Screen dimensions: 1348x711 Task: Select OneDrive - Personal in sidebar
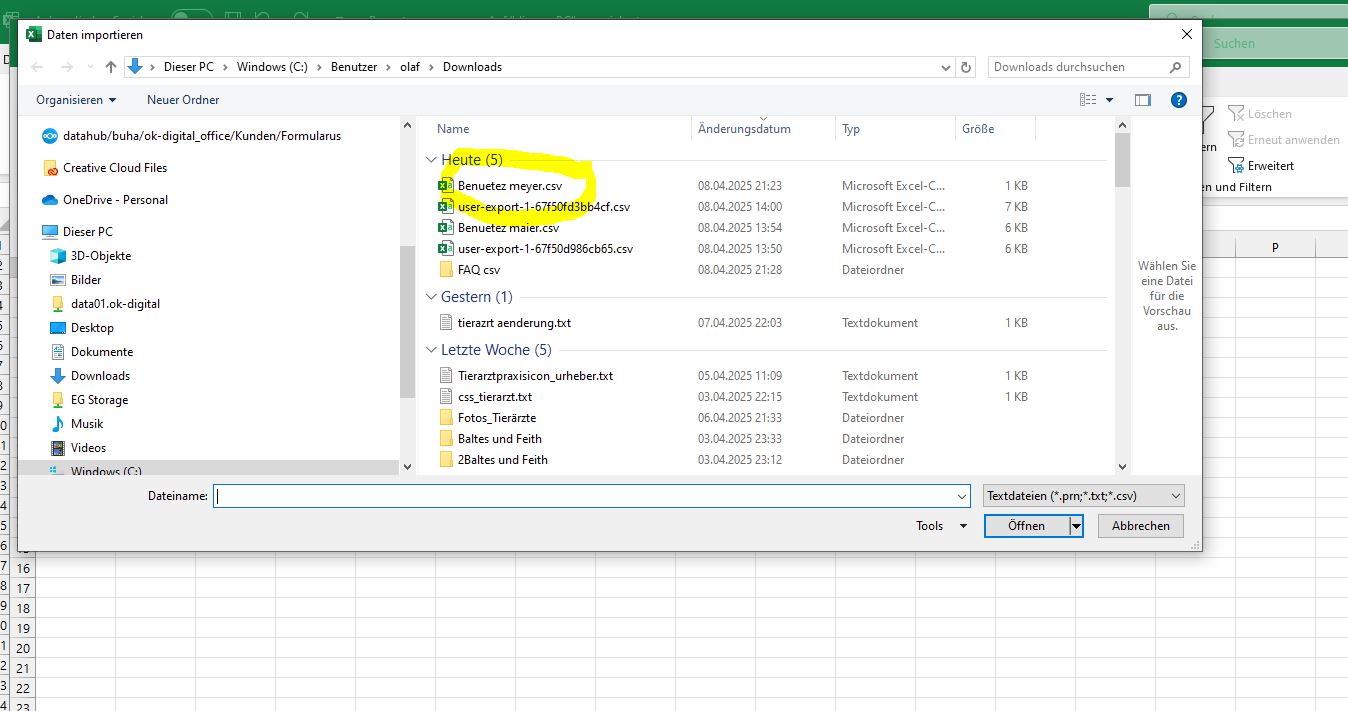pos(115,200)
